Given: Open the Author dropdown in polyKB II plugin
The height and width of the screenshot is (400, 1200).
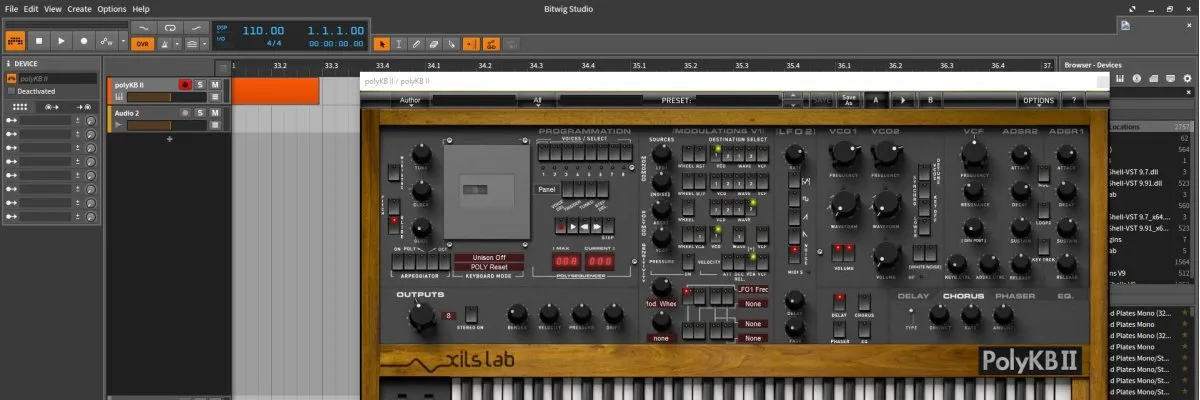Looking at the screenshot, I should pyautogui.click(x=410, y=100).
